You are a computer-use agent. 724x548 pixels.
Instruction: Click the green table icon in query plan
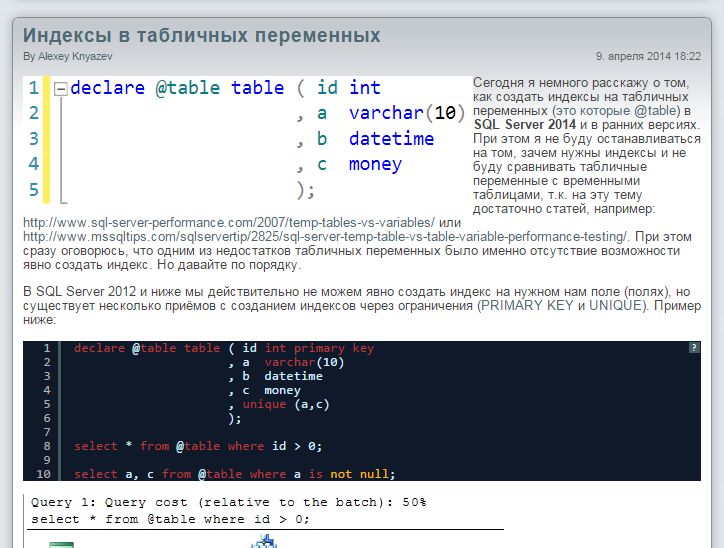click(x=61, y=543)
